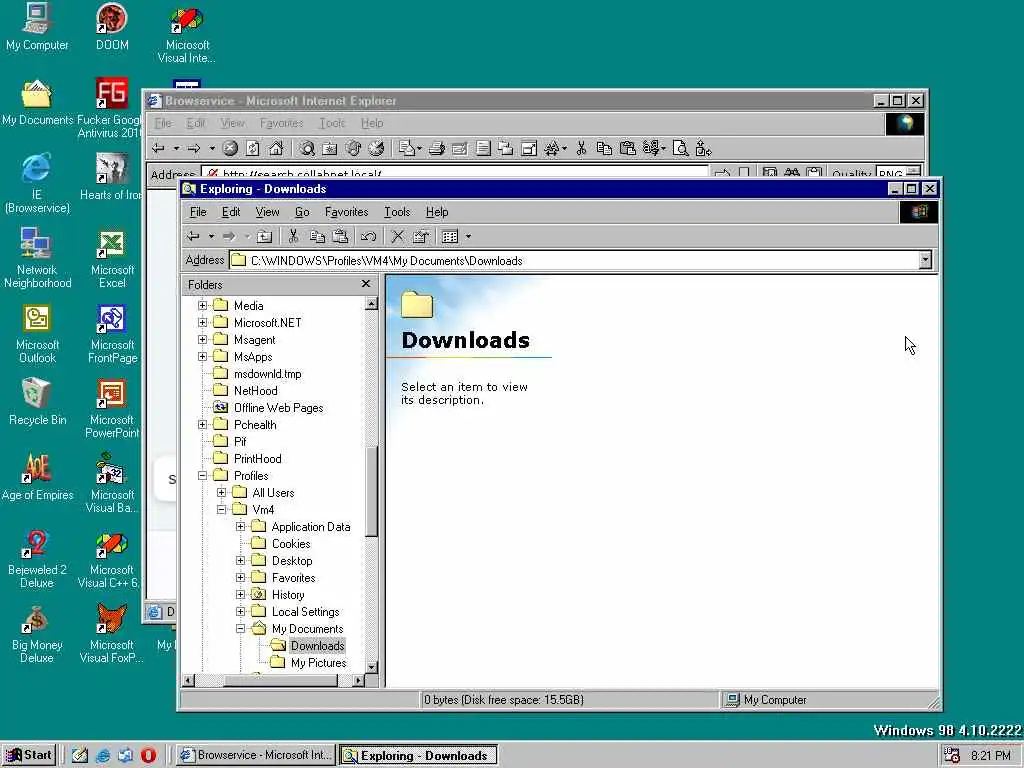The width and height of the screenshot is (1024, 768).
Task: Select the Microsoft Outlook desktop icon
Action: (x=37, y=334)
